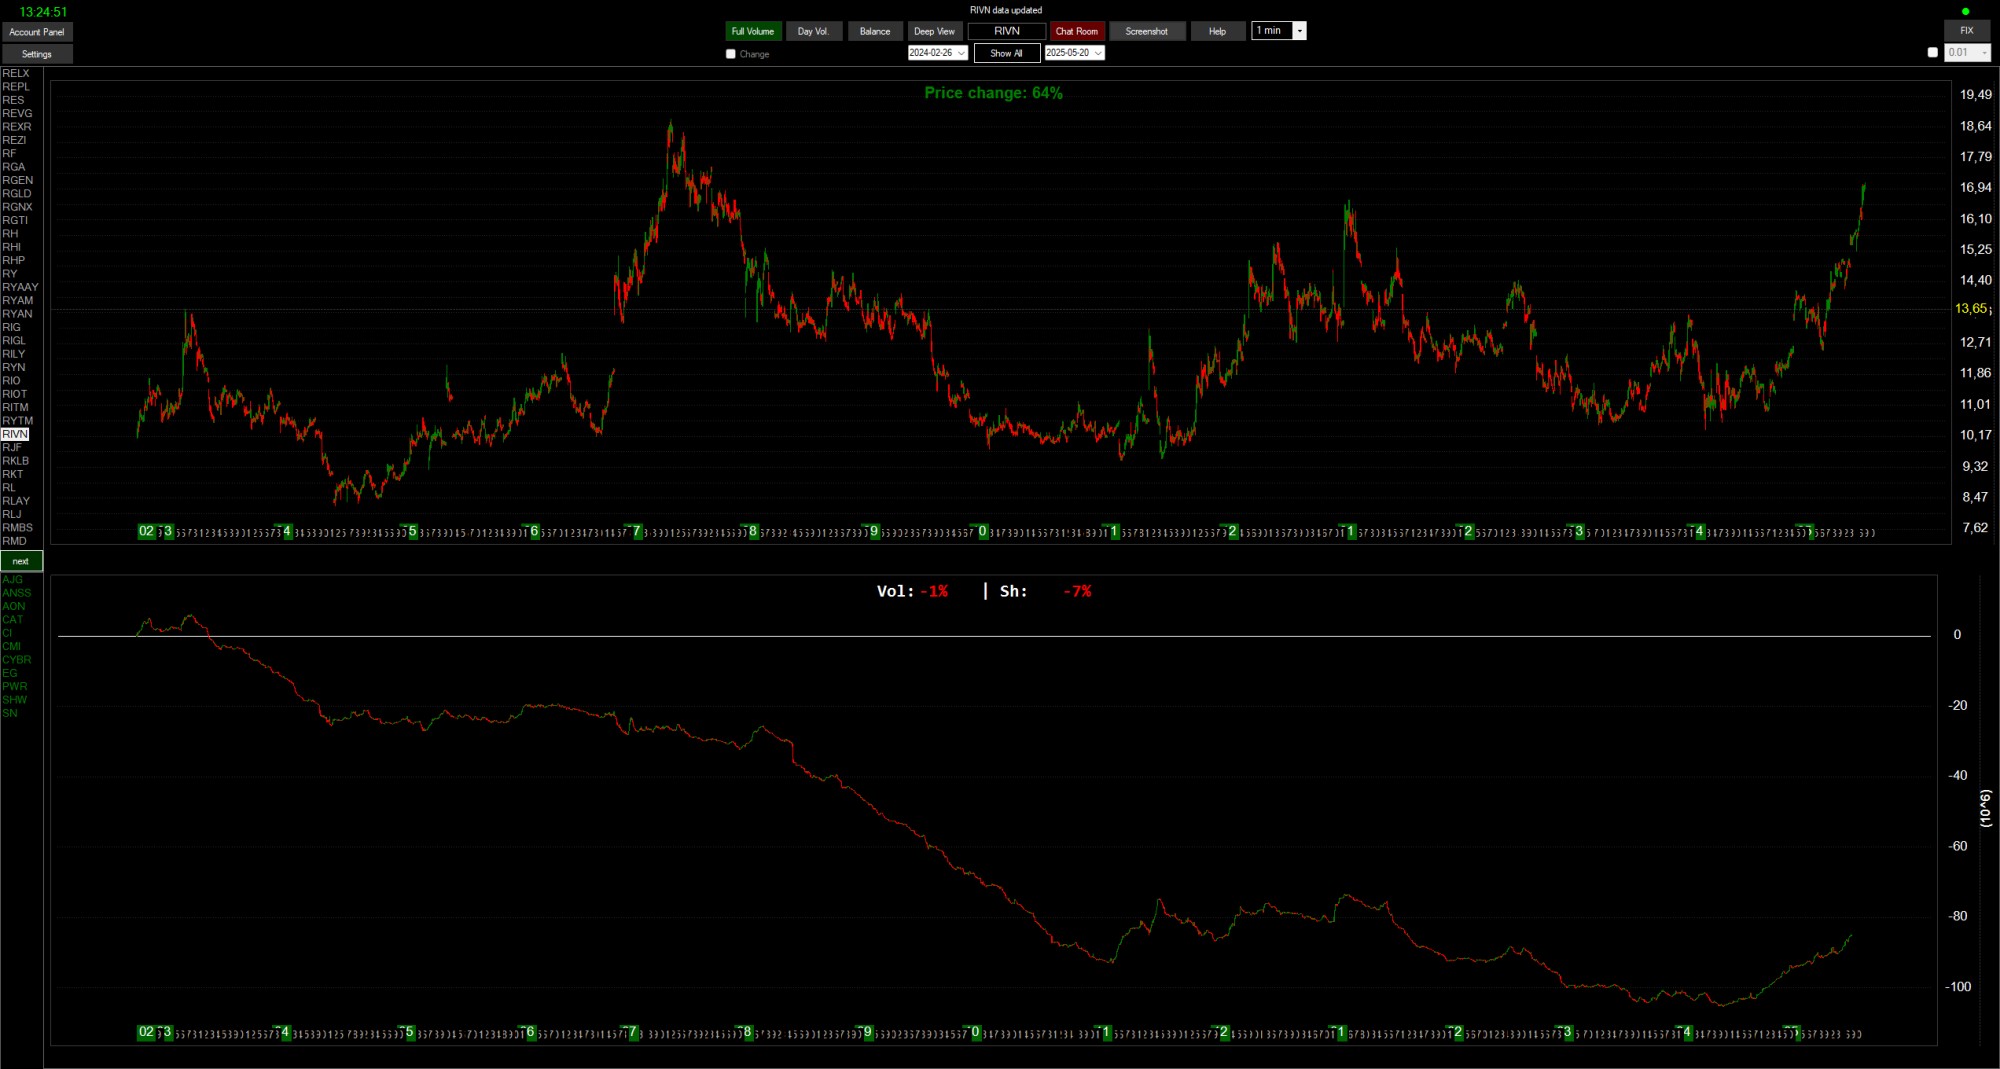This screenshot has height=1069, width=2000.
Task: Switch to Full Volume view
Action: (753, 31)
